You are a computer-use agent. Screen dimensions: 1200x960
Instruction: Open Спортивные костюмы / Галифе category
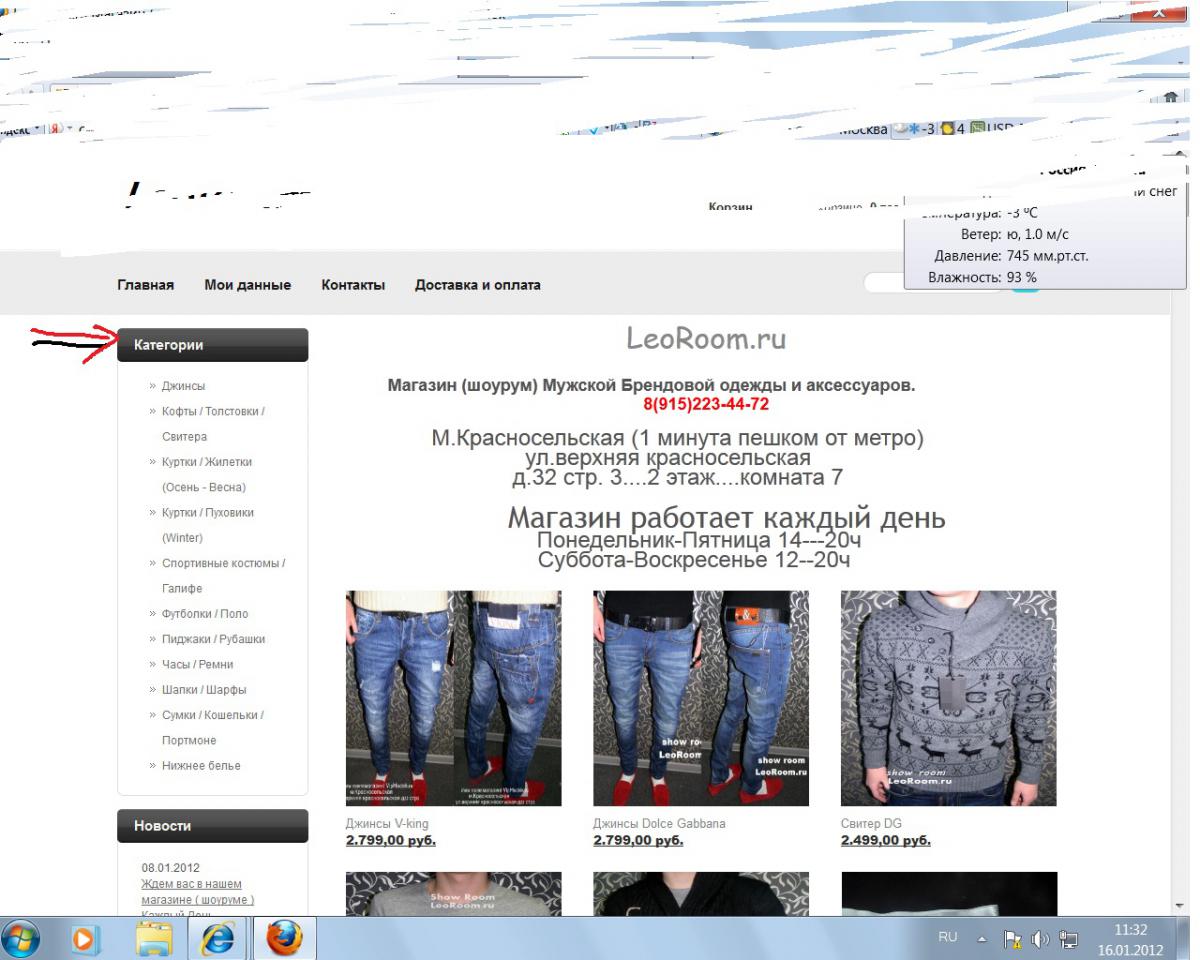(x=224, y=576)
